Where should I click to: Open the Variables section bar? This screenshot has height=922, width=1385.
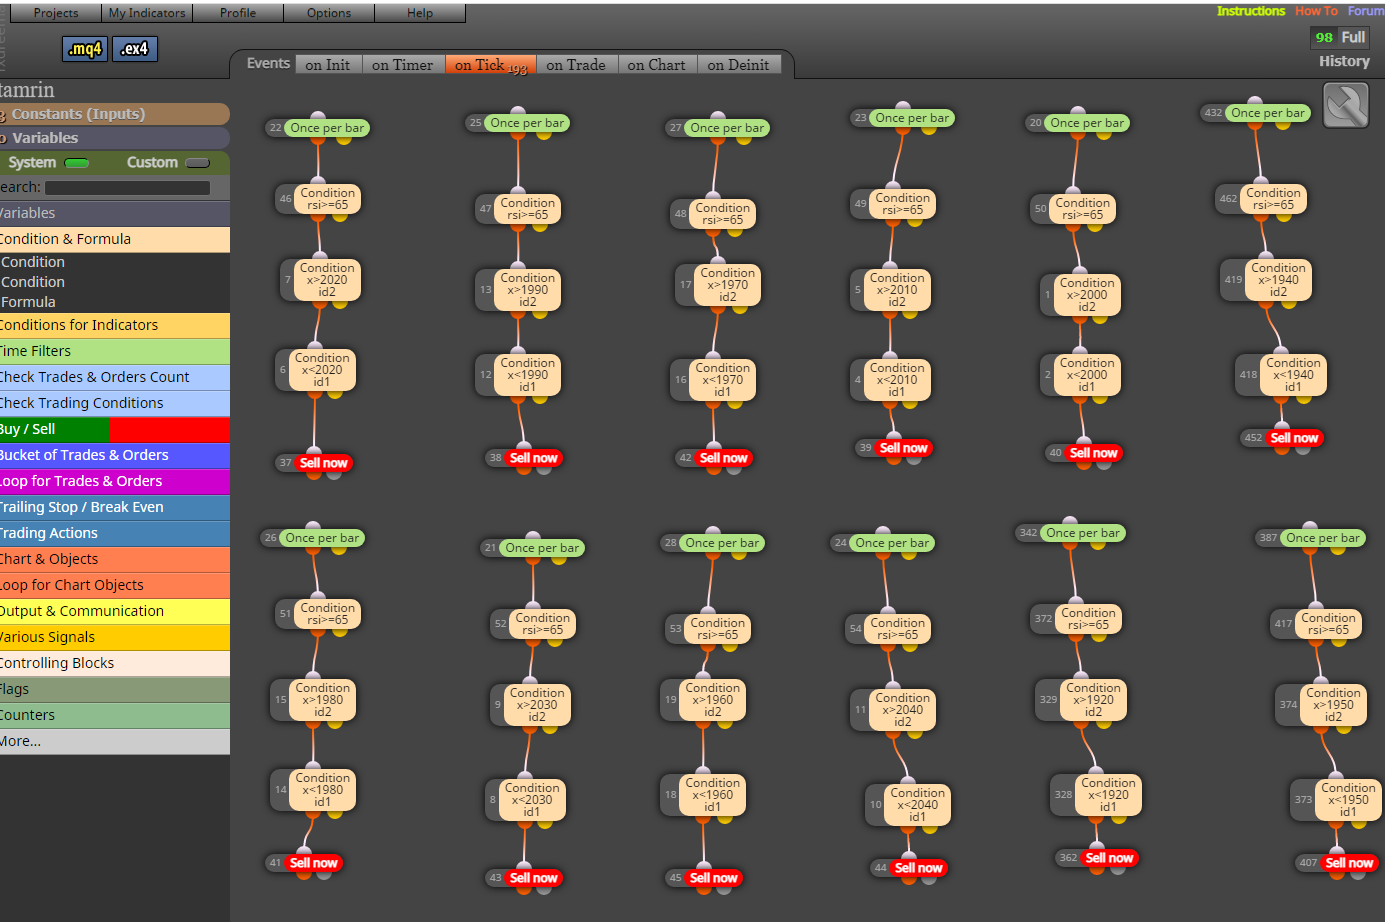pyautogui.click(x=115, y=138)
